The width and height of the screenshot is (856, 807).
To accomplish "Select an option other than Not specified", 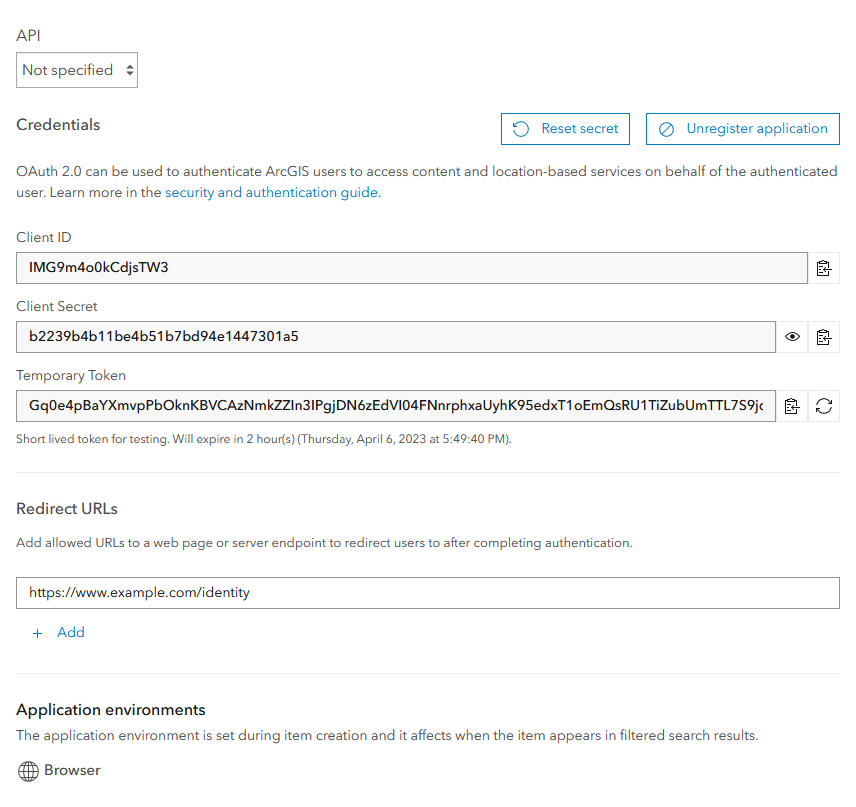I will [x=77, y=70].
